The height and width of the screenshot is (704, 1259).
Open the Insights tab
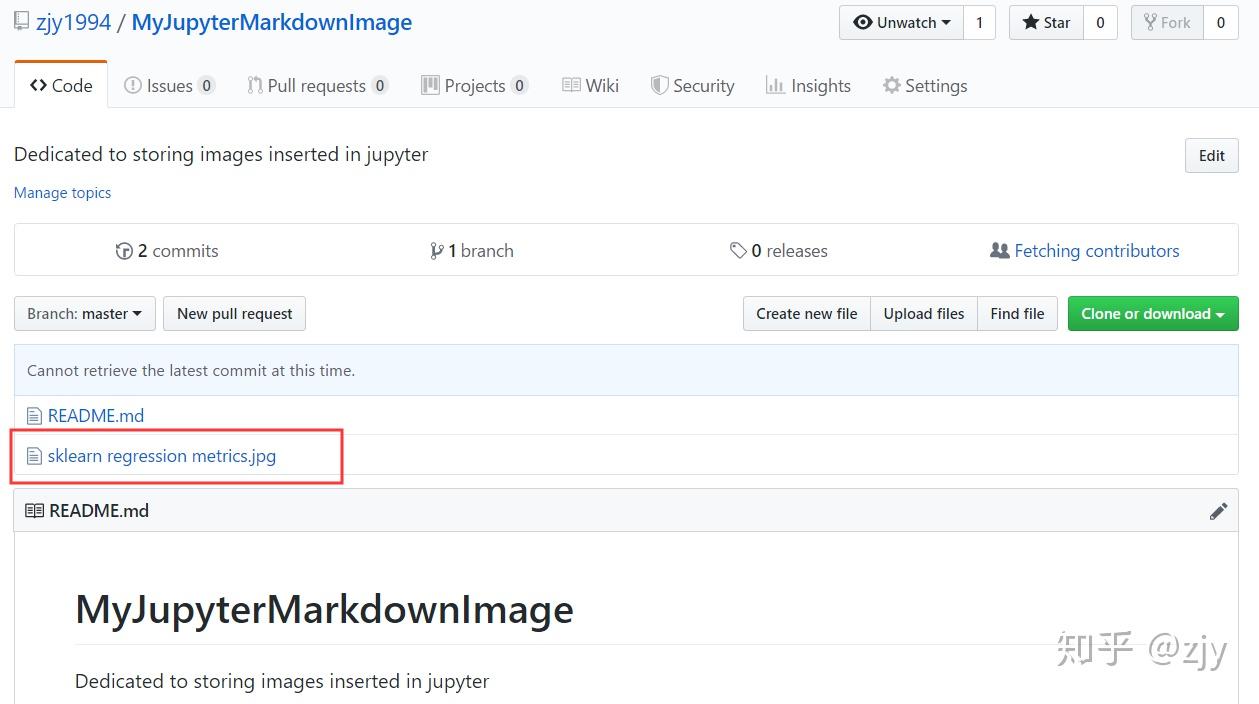(x=809, y=86)
